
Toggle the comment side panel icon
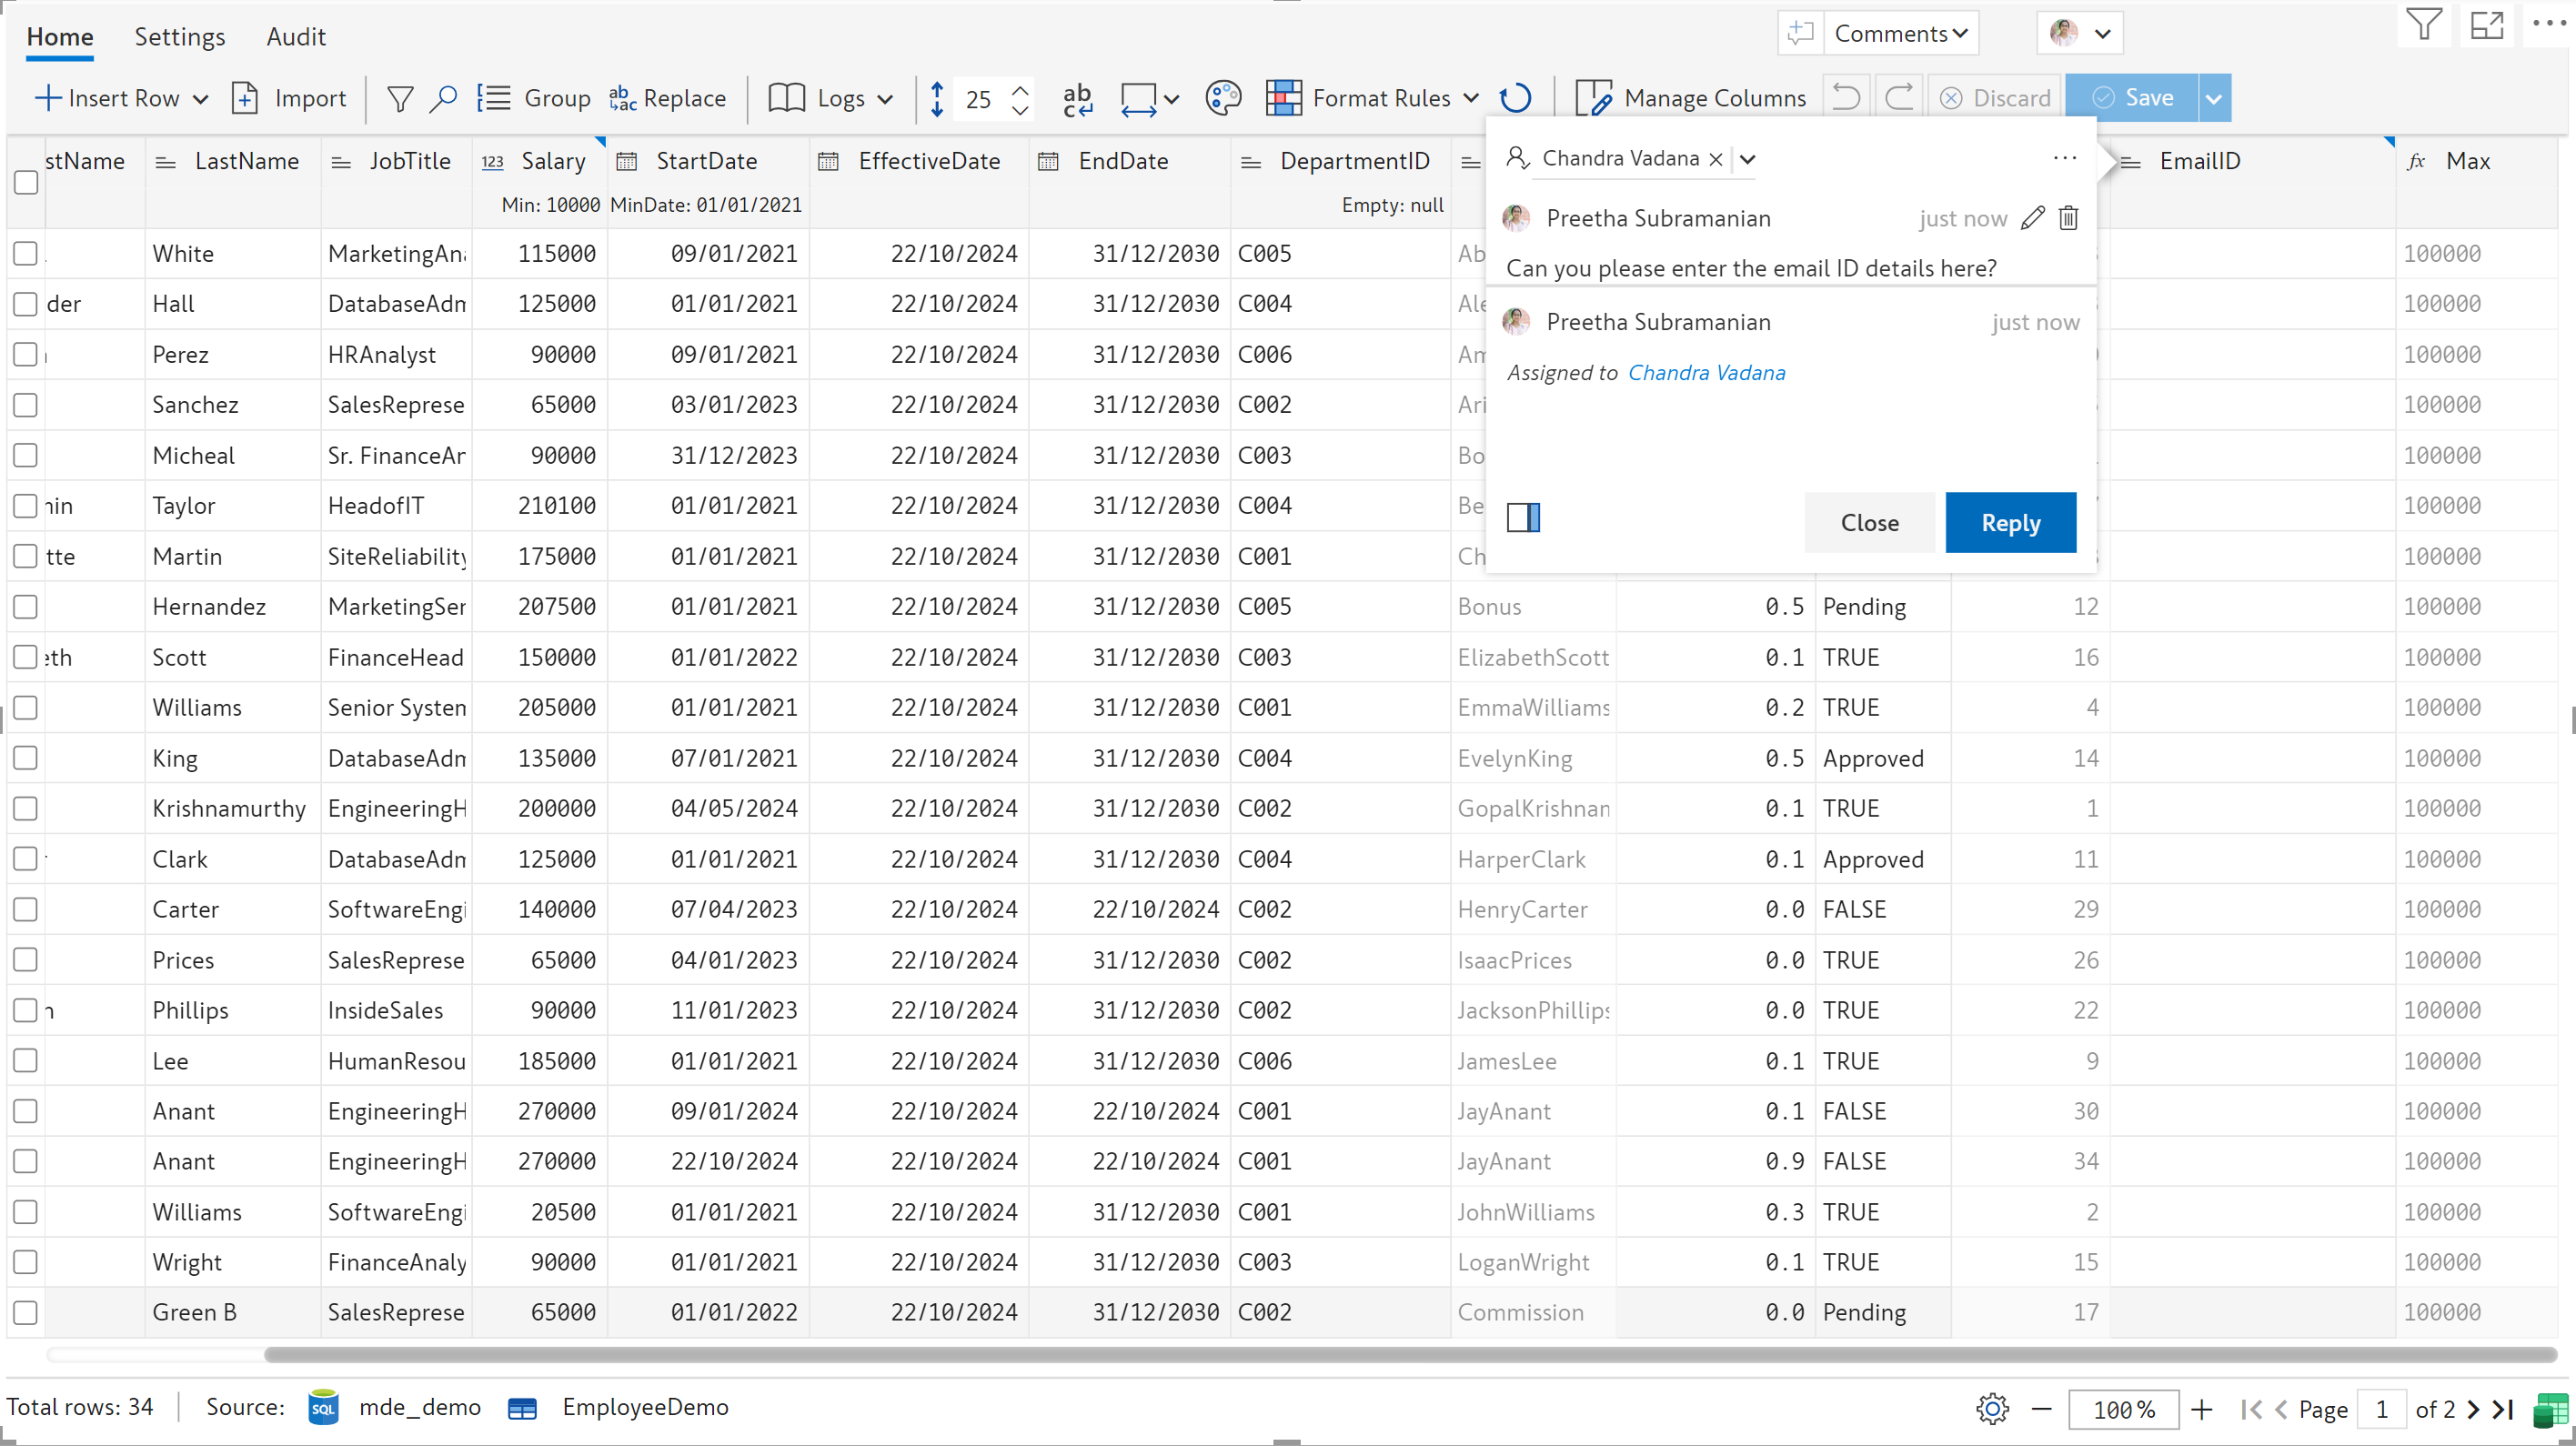point(1523,518)
